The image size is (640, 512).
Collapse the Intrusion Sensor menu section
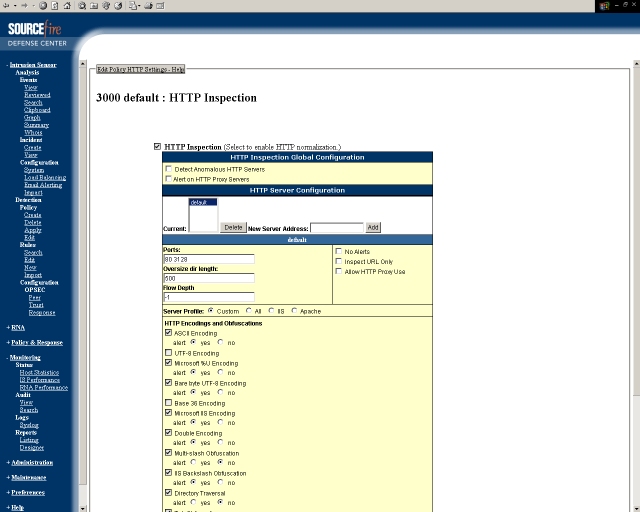pyautogui.click(x=33, y=65)
